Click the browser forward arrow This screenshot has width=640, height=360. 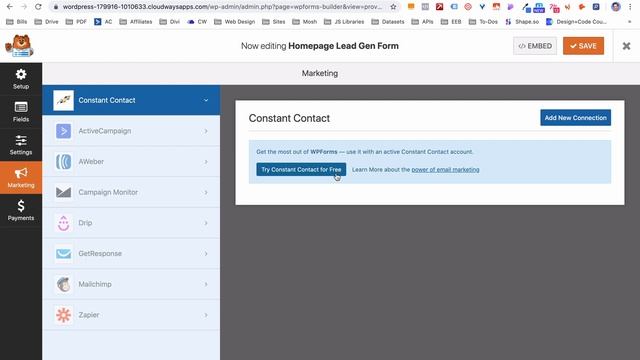point(24,7)
